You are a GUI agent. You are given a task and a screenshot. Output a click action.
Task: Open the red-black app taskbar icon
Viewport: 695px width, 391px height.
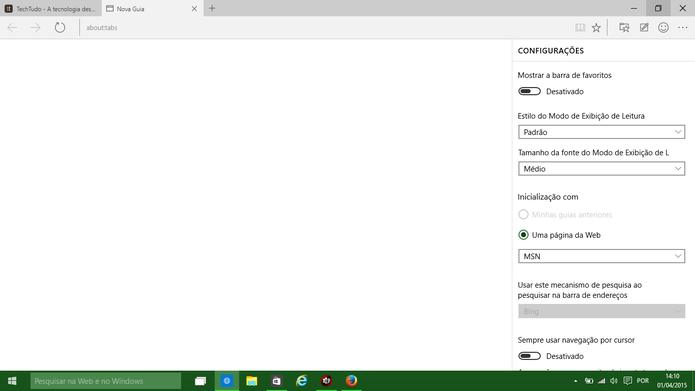point(327,381)
